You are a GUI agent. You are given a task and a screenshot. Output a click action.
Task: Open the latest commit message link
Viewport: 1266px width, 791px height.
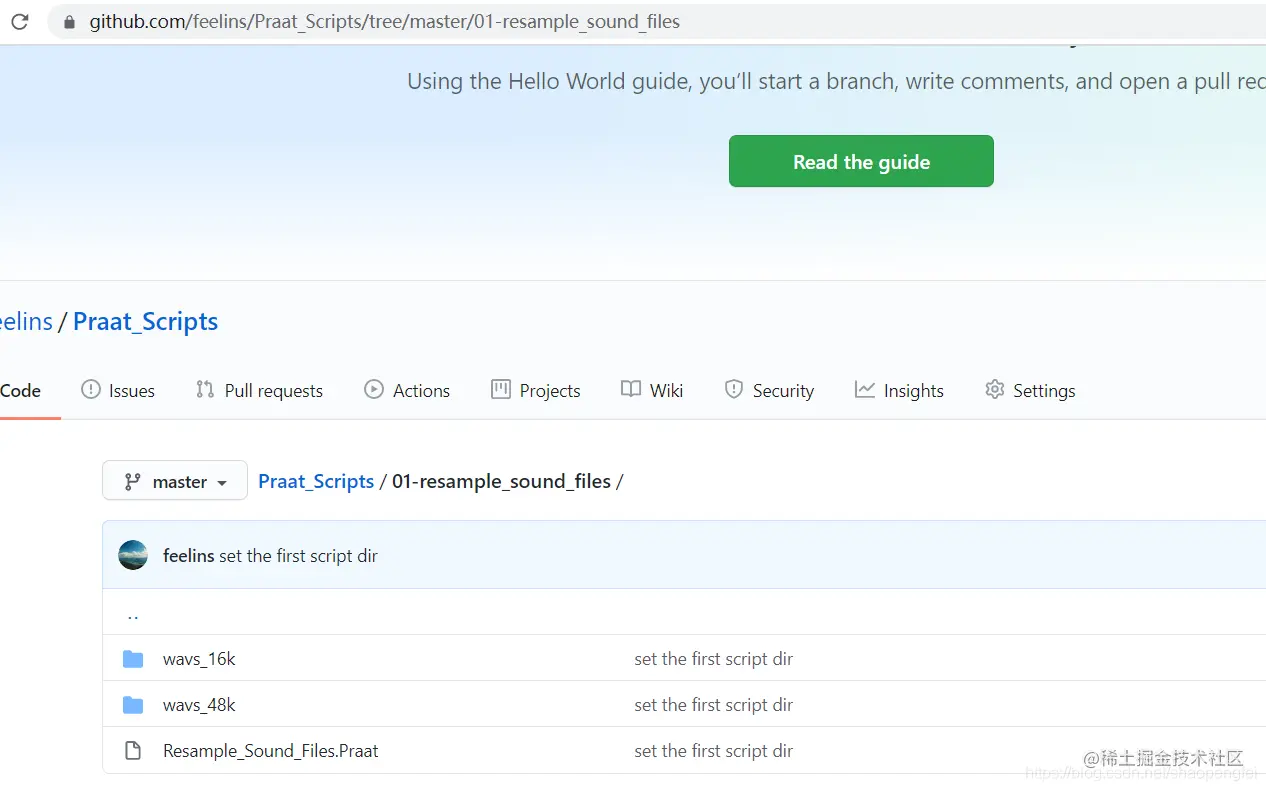(x=298, y=556)
